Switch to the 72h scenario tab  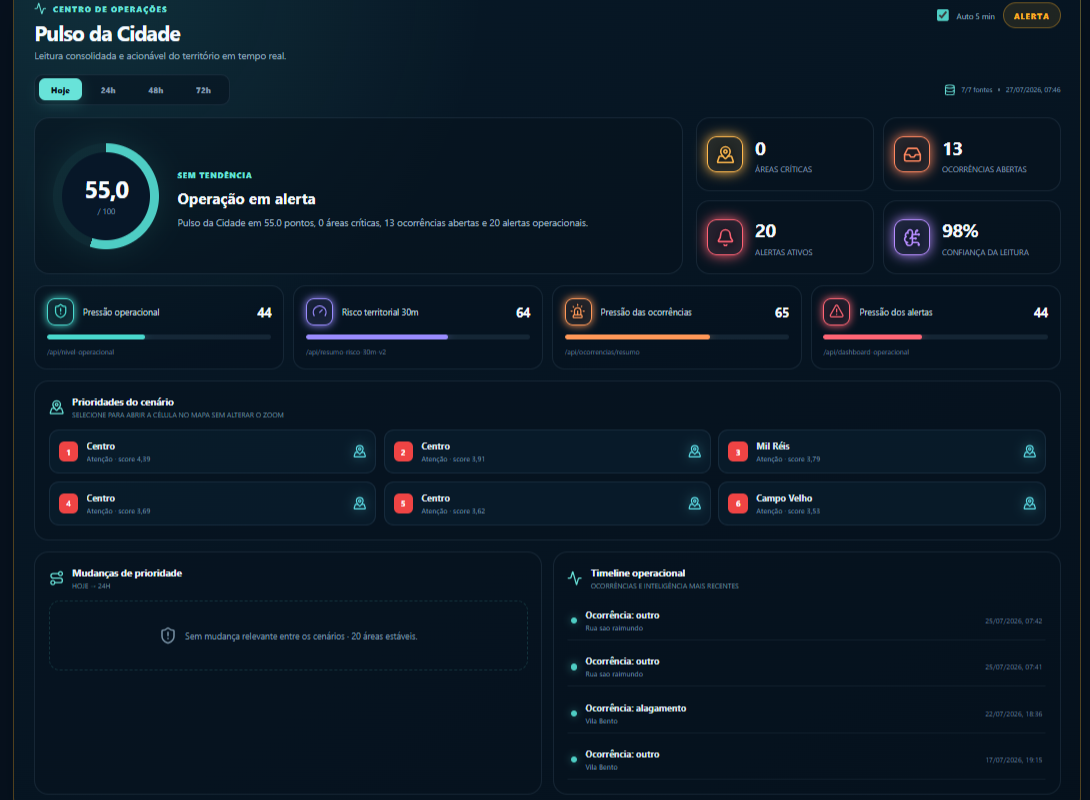(203, 90)
